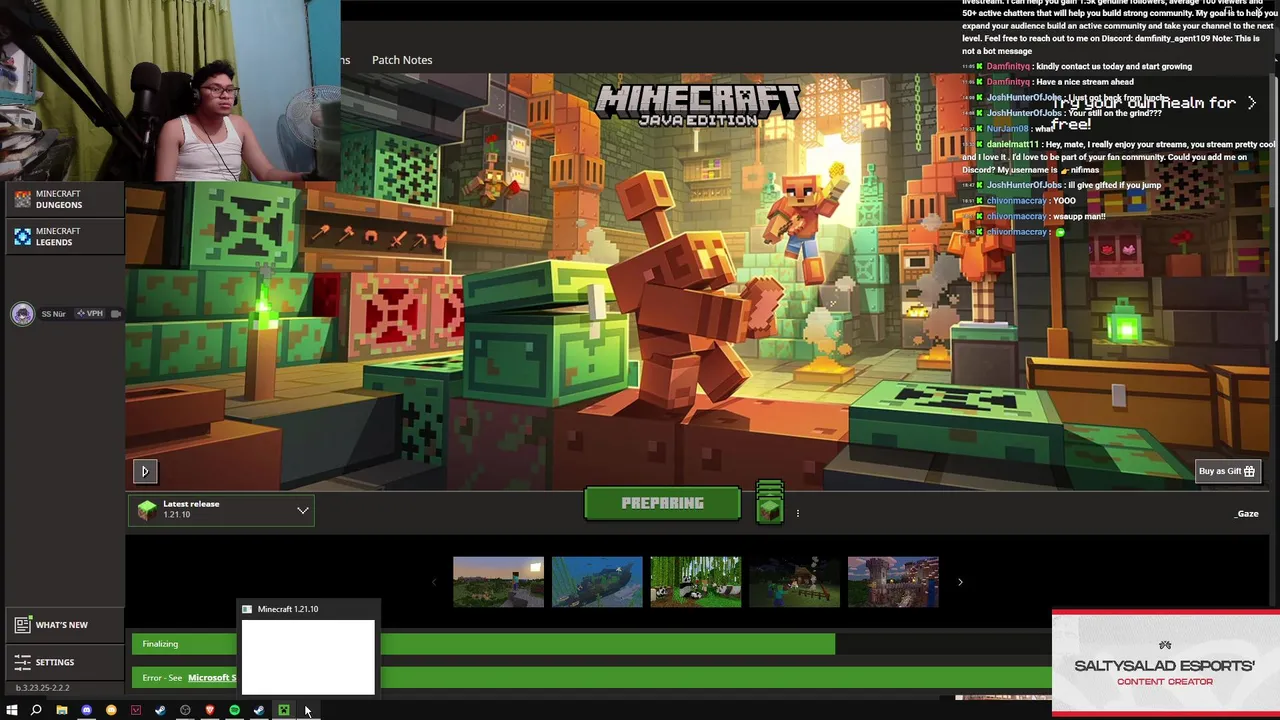Click the Minecraft Java Edition logo
Image resolution: width=1280 pixels, height=720 pixels.
[697, 104]
